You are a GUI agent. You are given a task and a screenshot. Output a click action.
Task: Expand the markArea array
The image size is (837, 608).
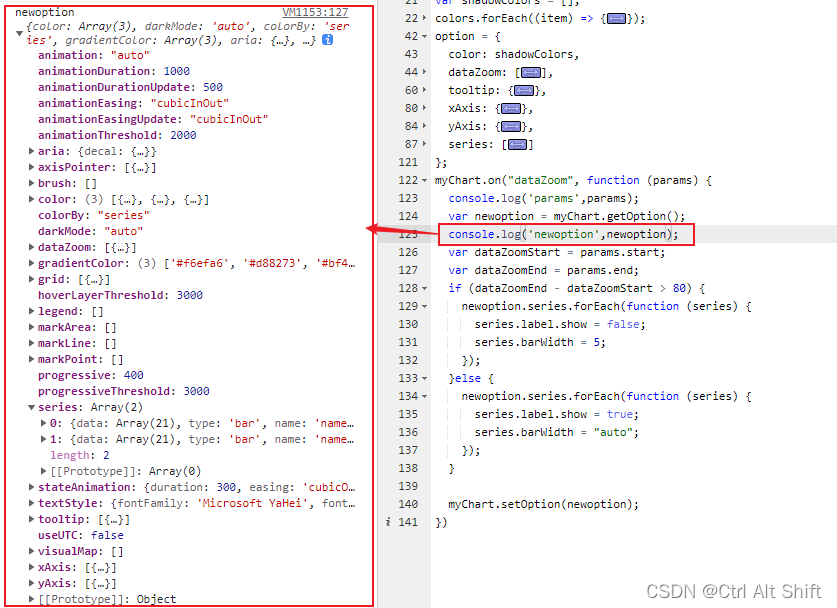pos(31,327)
